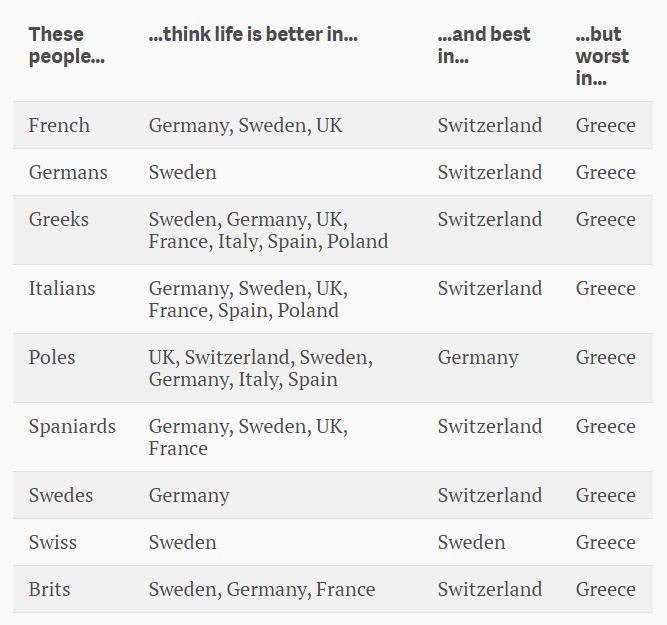
Task: Click "Greece" in the Brits row
Action: 605,589
